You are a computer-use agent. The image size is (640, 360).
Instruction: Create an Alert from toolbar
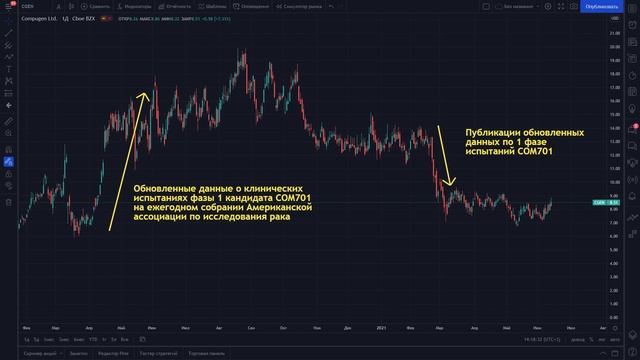coord(251,6)
